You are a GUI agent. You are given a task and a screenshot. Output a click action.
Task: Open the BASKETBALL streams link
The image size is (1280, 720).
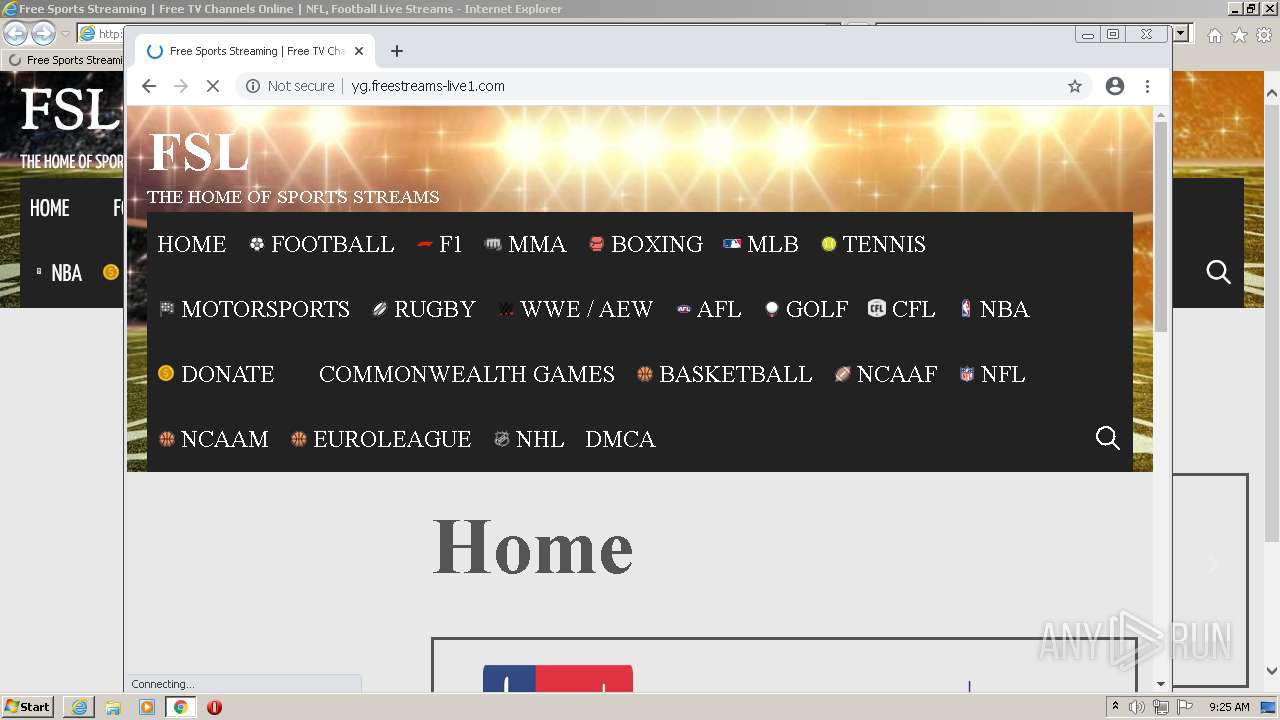pyautogui.click(x=725, y=374)
